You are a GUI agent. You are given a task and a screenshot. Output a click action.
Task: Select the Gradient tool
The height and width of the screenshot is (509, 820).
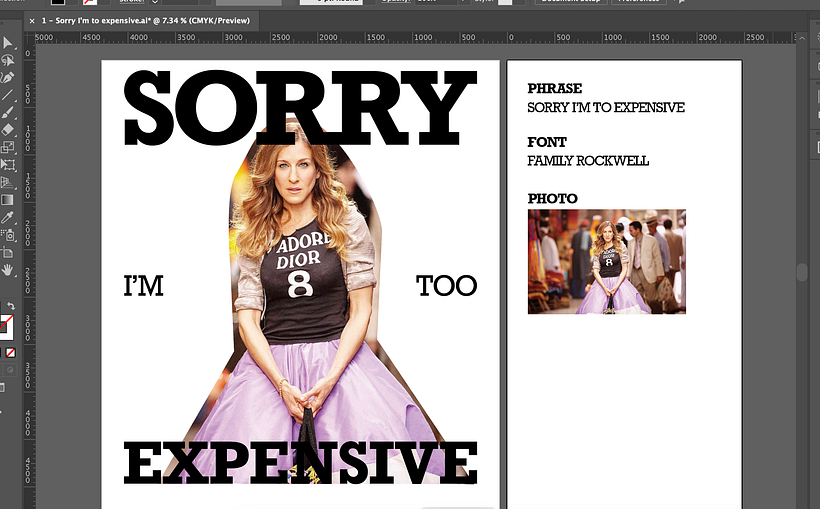tap(7, 199)
